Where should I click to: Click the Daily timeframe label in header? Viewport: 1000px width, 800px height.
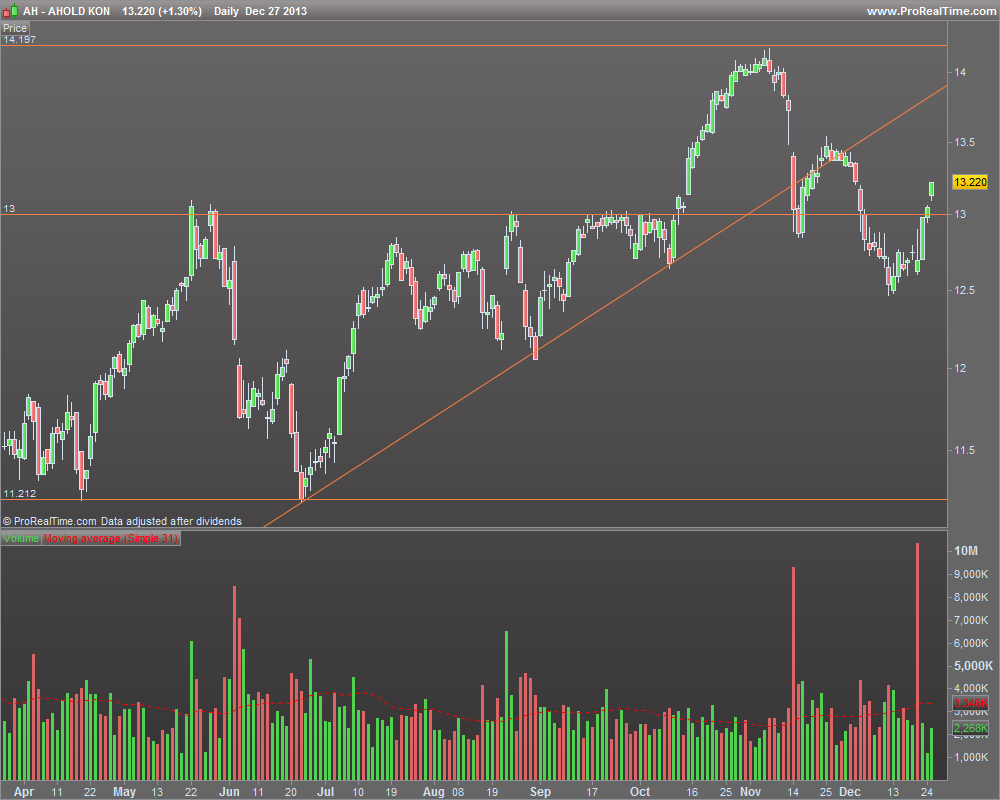click(x=226, y=11)
